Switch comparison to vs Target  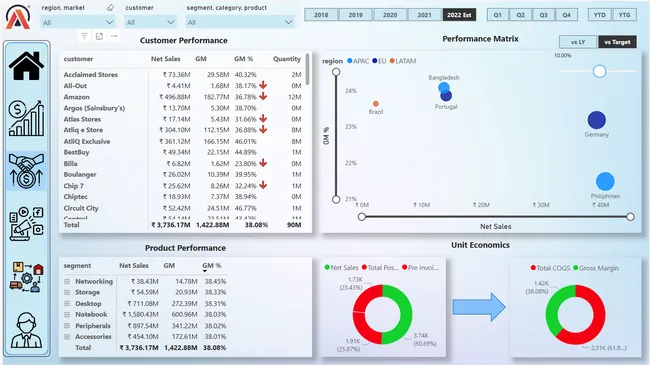(x=617, y=42)
